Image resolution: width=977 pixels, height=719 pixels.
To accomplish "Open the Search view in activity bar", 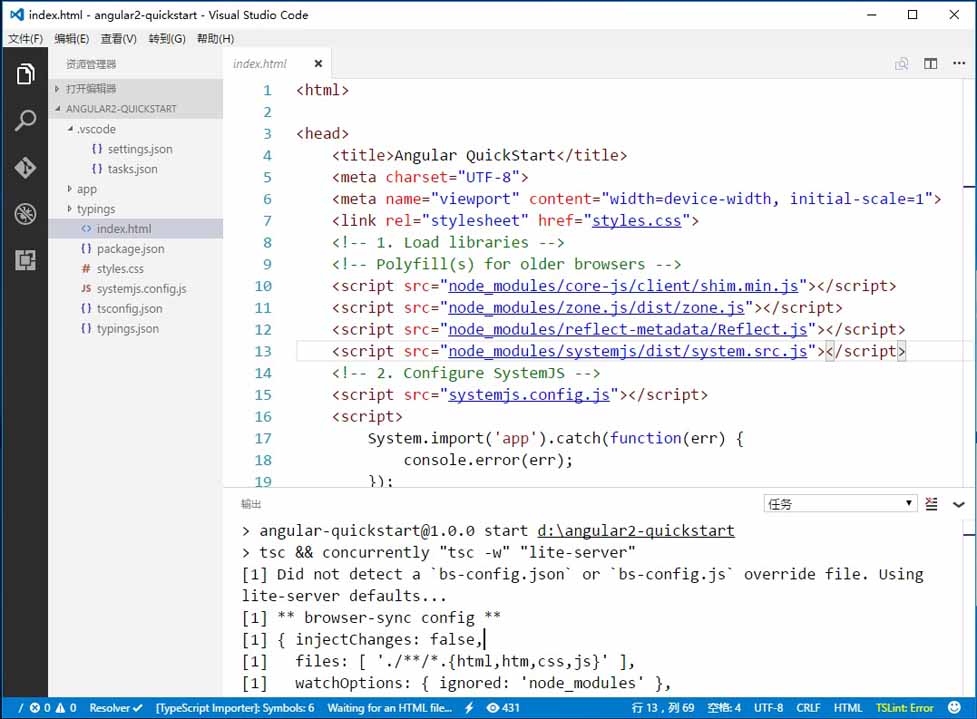I will [25, 121].
